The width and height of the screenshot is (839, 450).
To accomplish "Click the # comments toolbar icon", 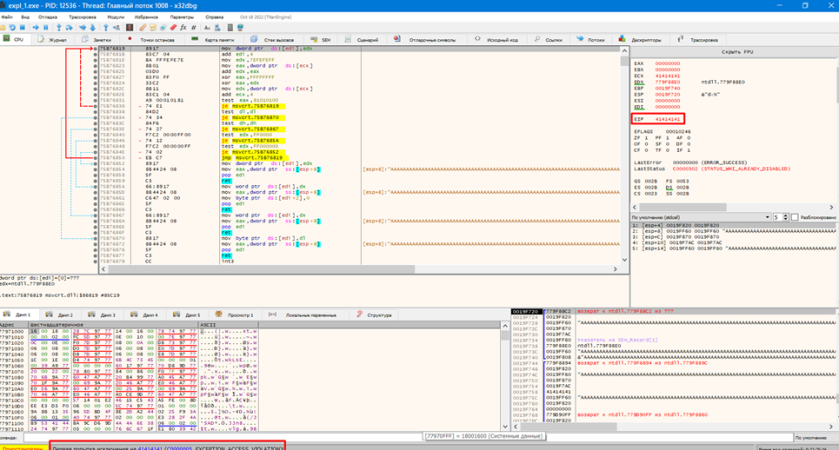I will coord(193,27).
